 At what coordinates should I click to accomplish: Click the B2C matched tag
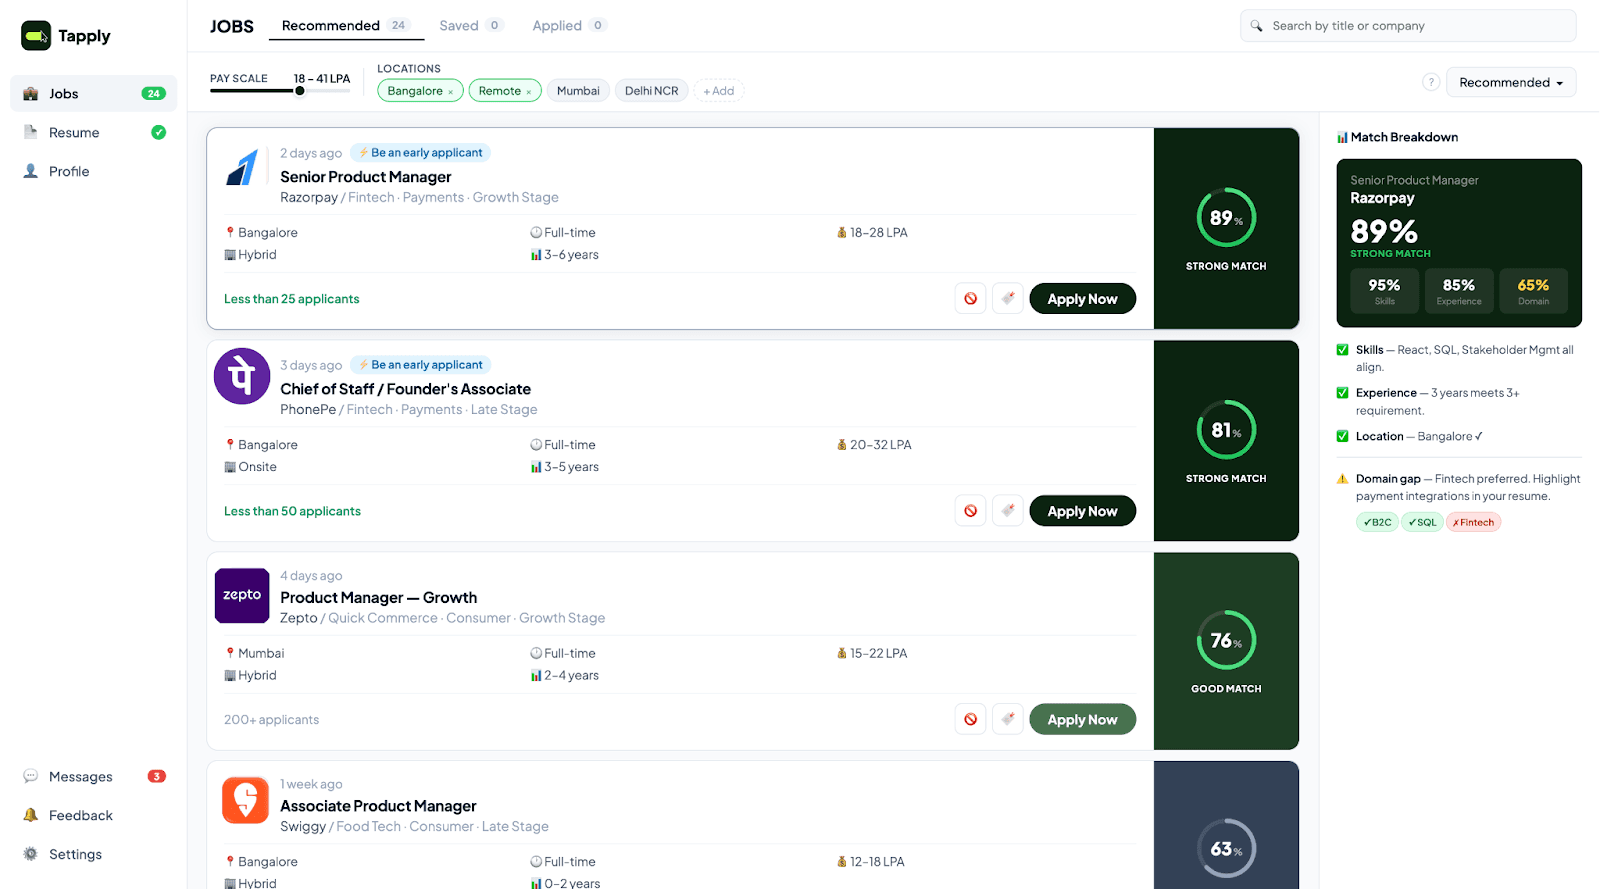(x=1377, y=522)
